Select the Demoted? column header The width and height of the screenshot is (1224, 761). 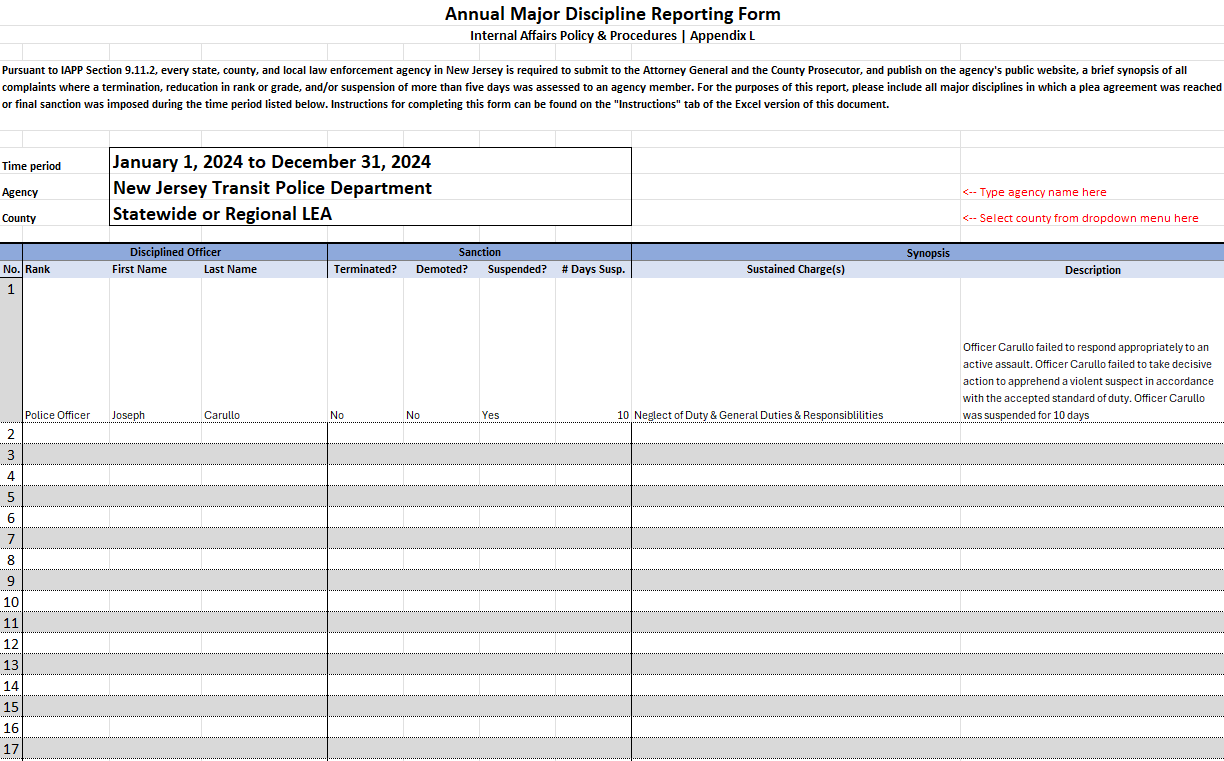pos(441,269)
